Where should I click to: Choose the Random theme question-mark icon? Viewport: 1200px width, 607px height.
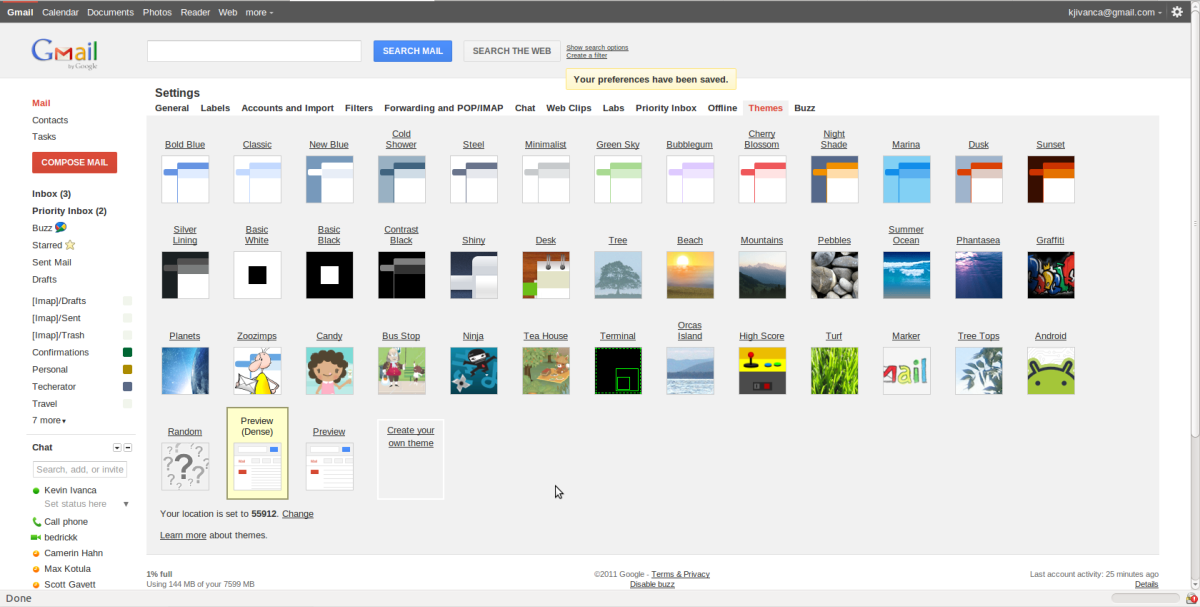pos(185,467)
